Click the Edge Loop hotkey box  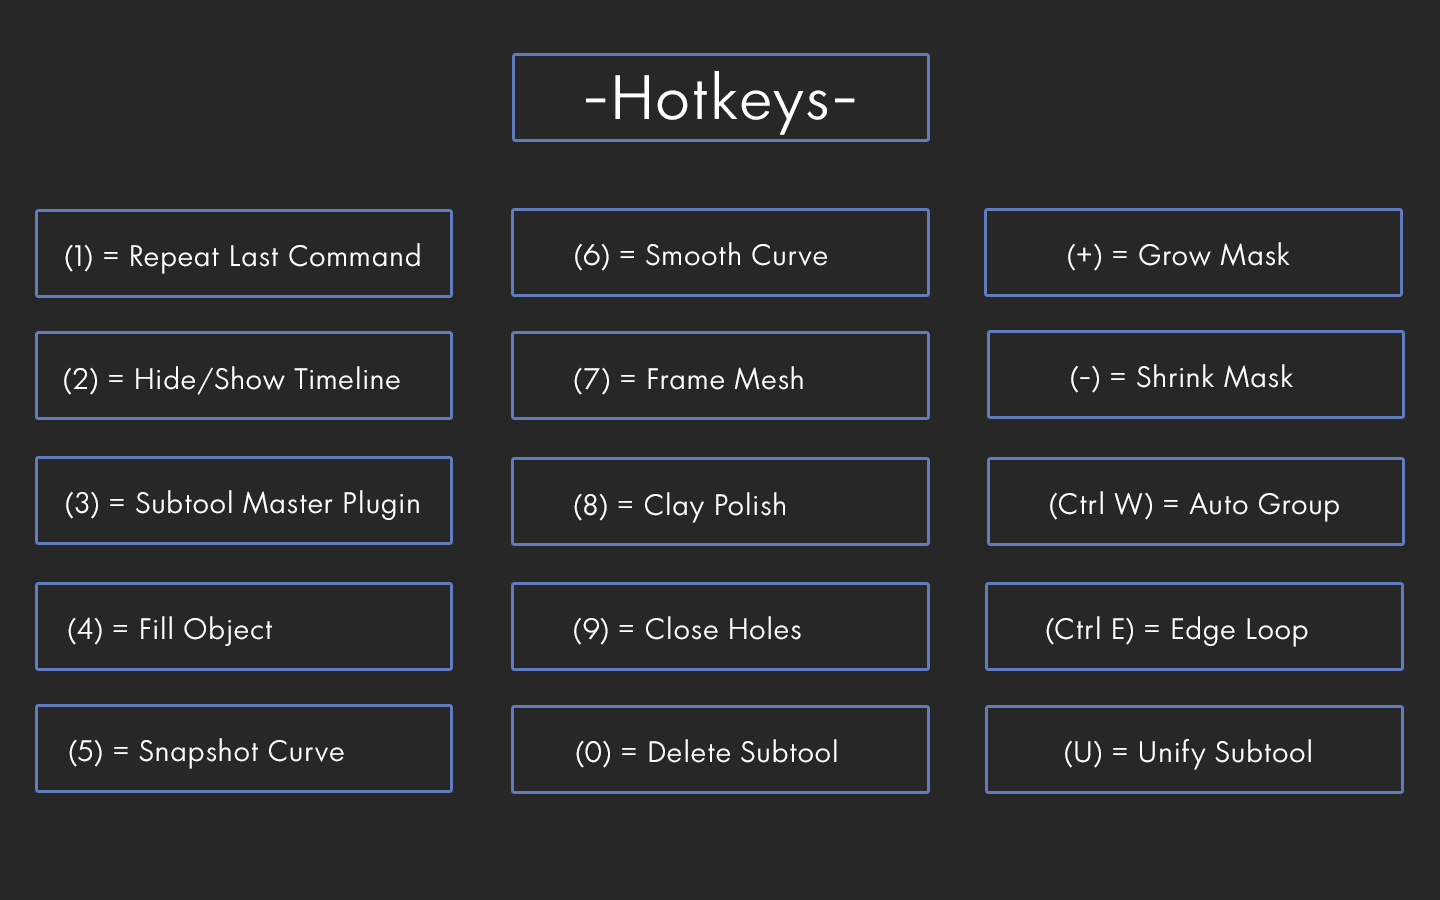coord(1194,626)
